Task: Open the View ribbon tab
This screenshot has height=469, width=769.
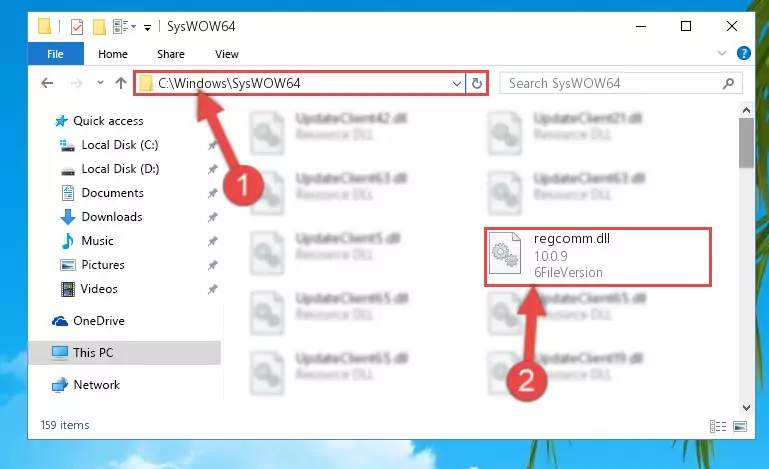Action: tap(227, 54)
